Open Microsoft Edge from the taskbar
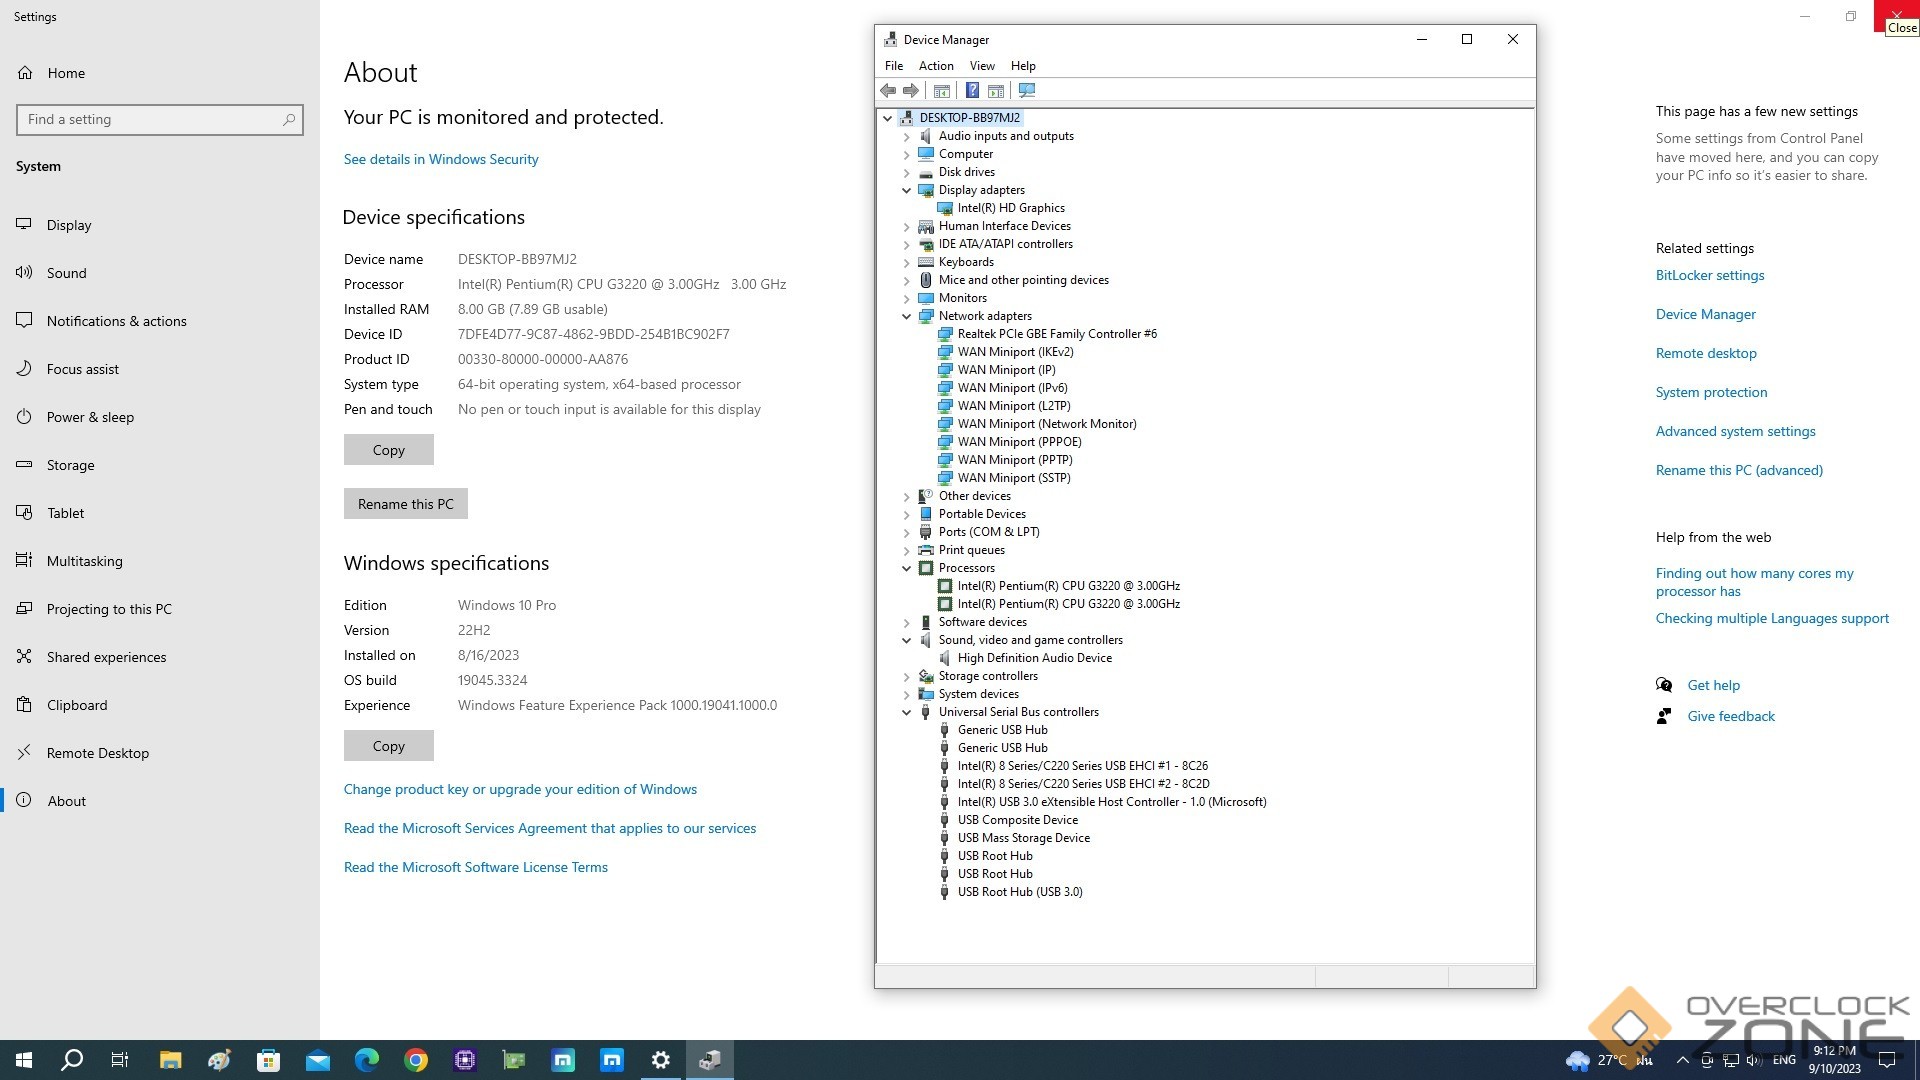 click(x=367, y=1060)
